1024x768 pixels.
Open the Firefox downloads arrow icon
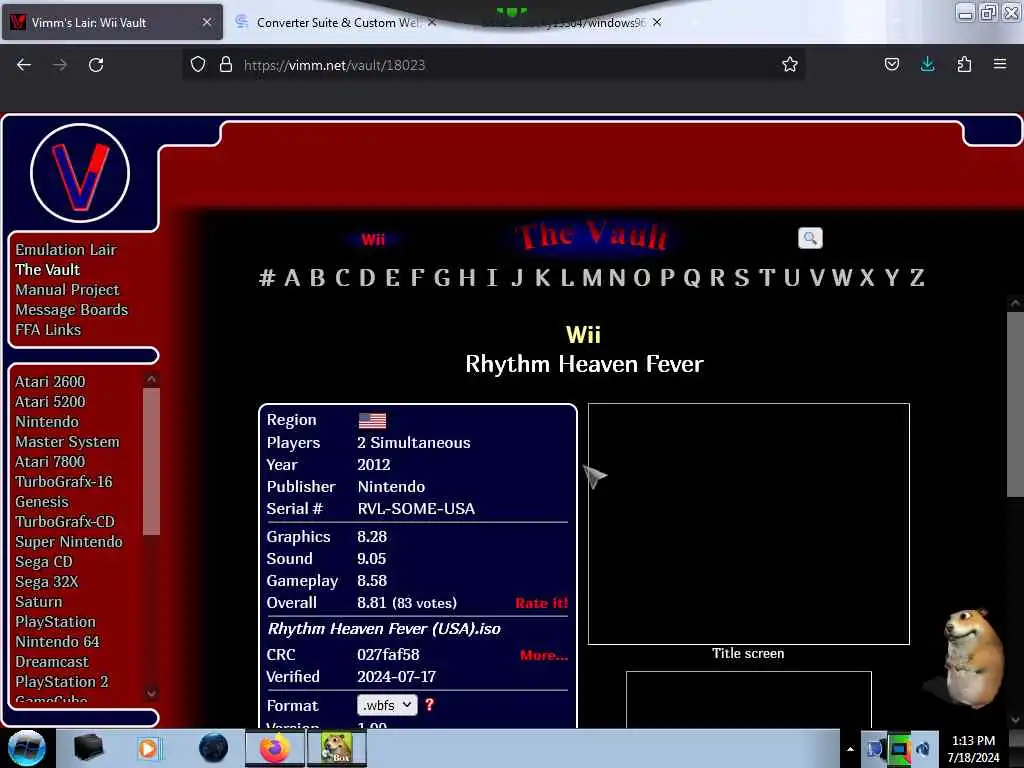coord(927,64)
